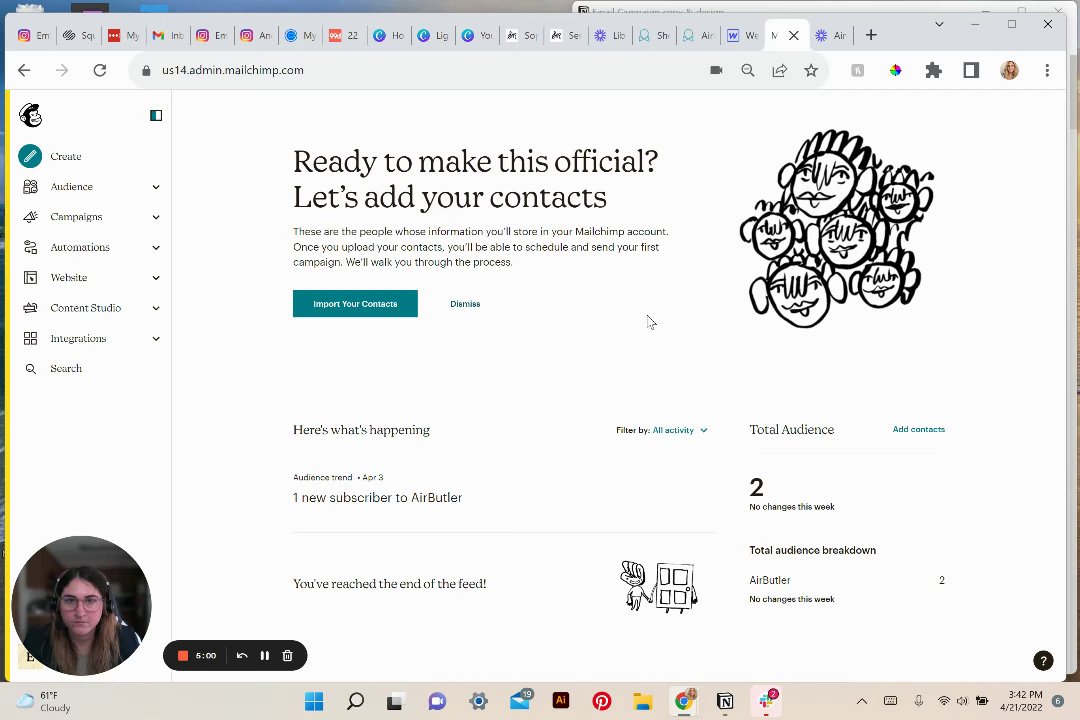Viewport: 1080px width, 720px height.
Task: Click the Campaigns megaphone icon
Action: pos(30,217)
